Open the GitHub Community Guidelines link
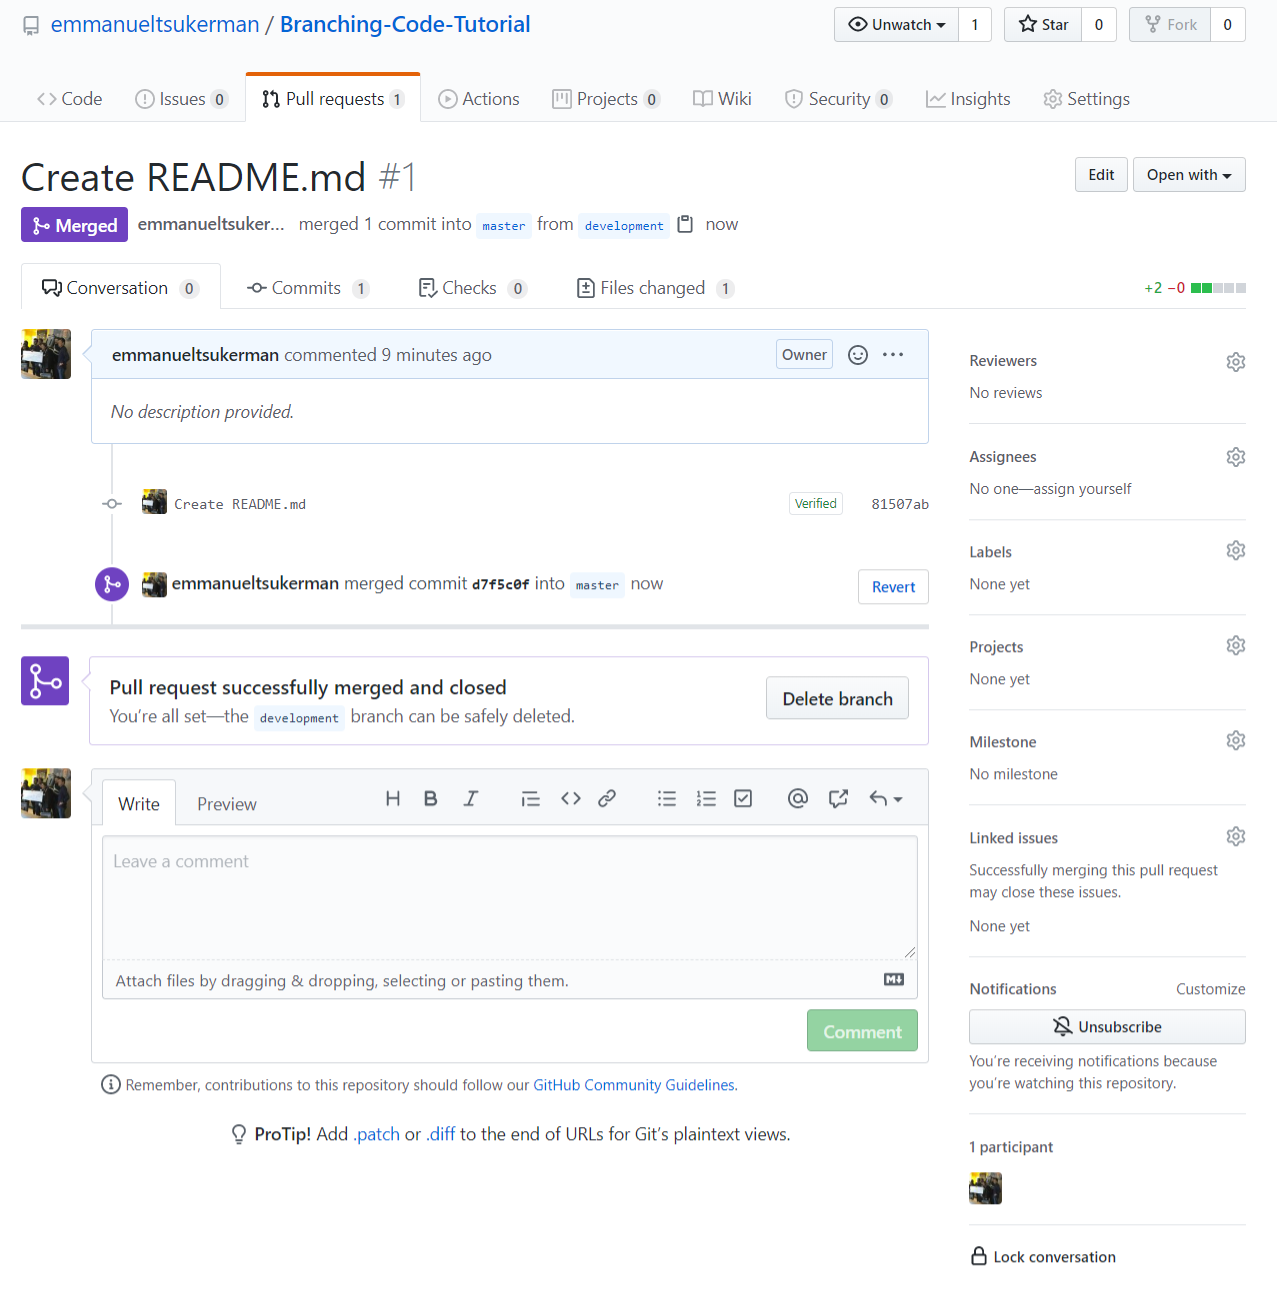Screen dimensions: 1277x1293 tap(634, 1085)
